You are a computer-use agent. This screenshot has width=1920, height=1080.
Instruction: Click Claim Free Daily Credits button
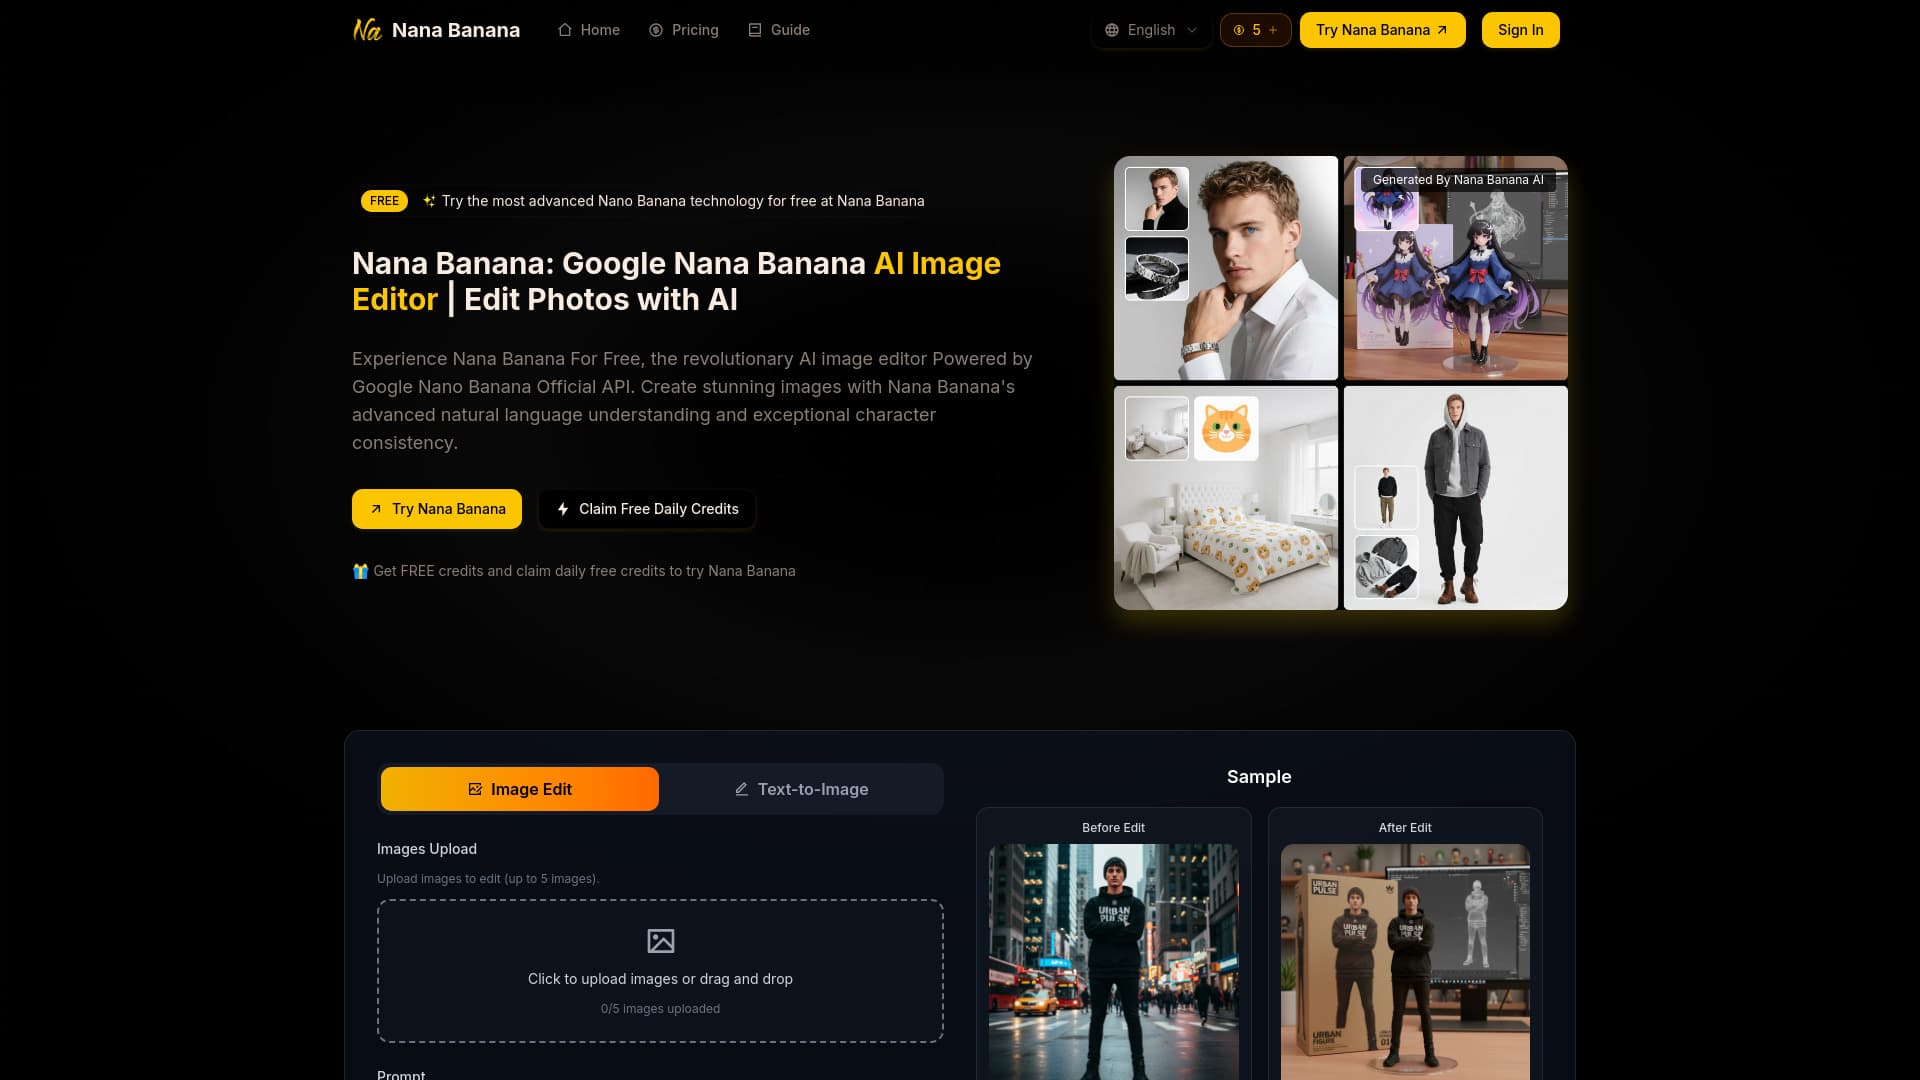click(x=647, y=509)
